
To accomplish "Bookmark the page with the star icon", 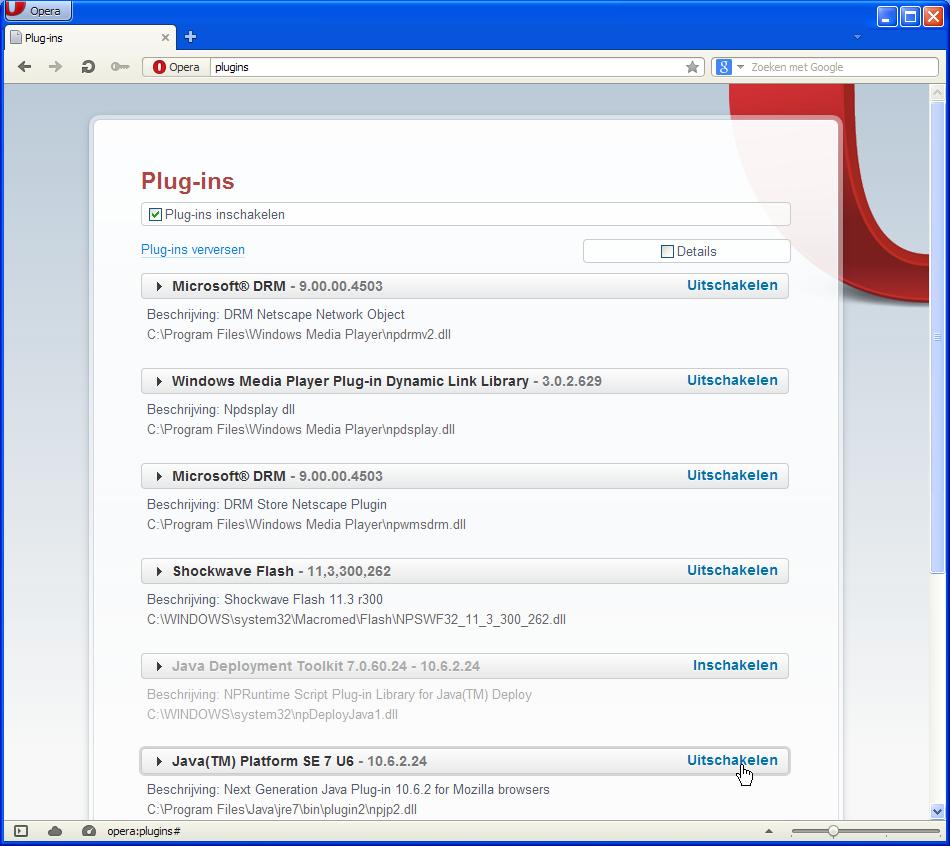I will 692,67.
